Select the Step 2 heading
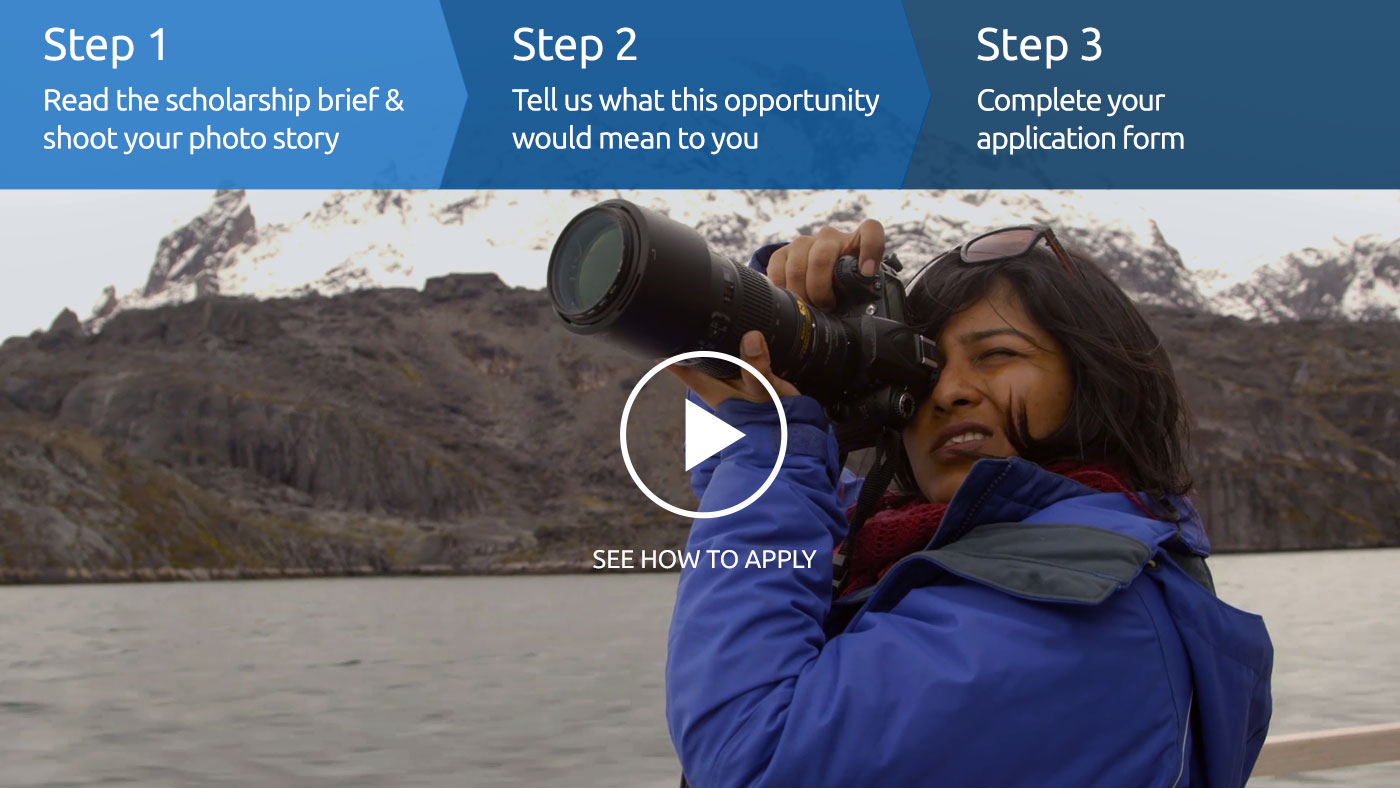Screen dimensions: 1400x788 pos(575,45)
